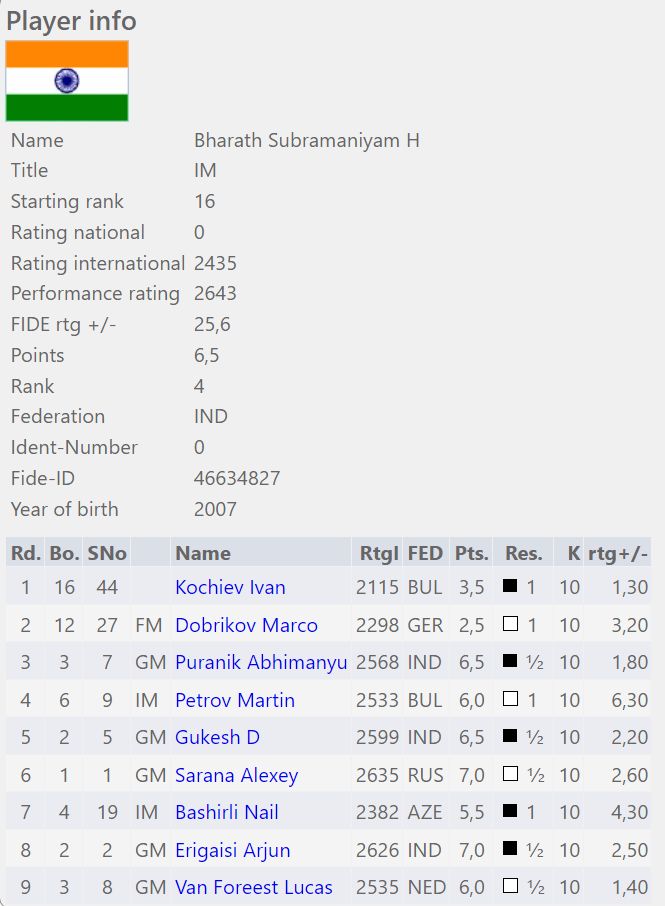Image resolution: width=665 pixels, height=906 pixels.
Task: Open Erigaisi Arjun player link
Action: [x=232, y=850]
